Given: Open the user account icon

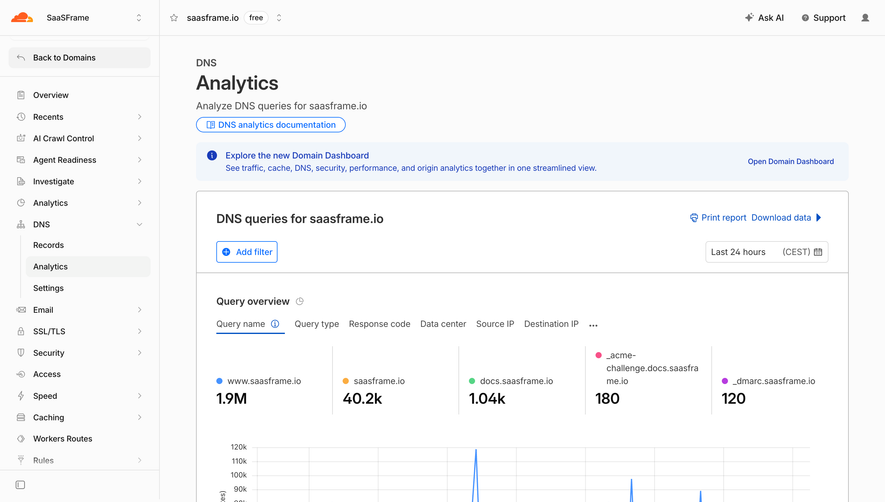Looking at the screenshot, I should (865, 18).
